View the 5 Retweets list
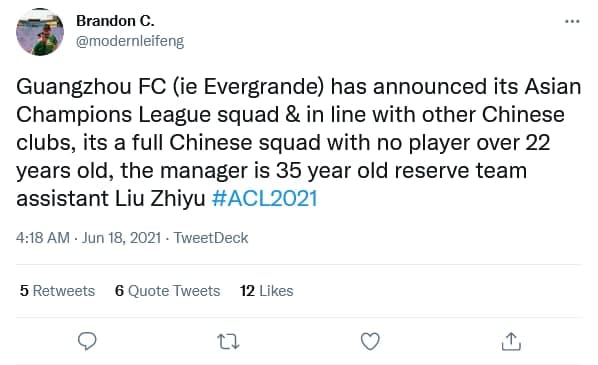 (x=57, y=291)
